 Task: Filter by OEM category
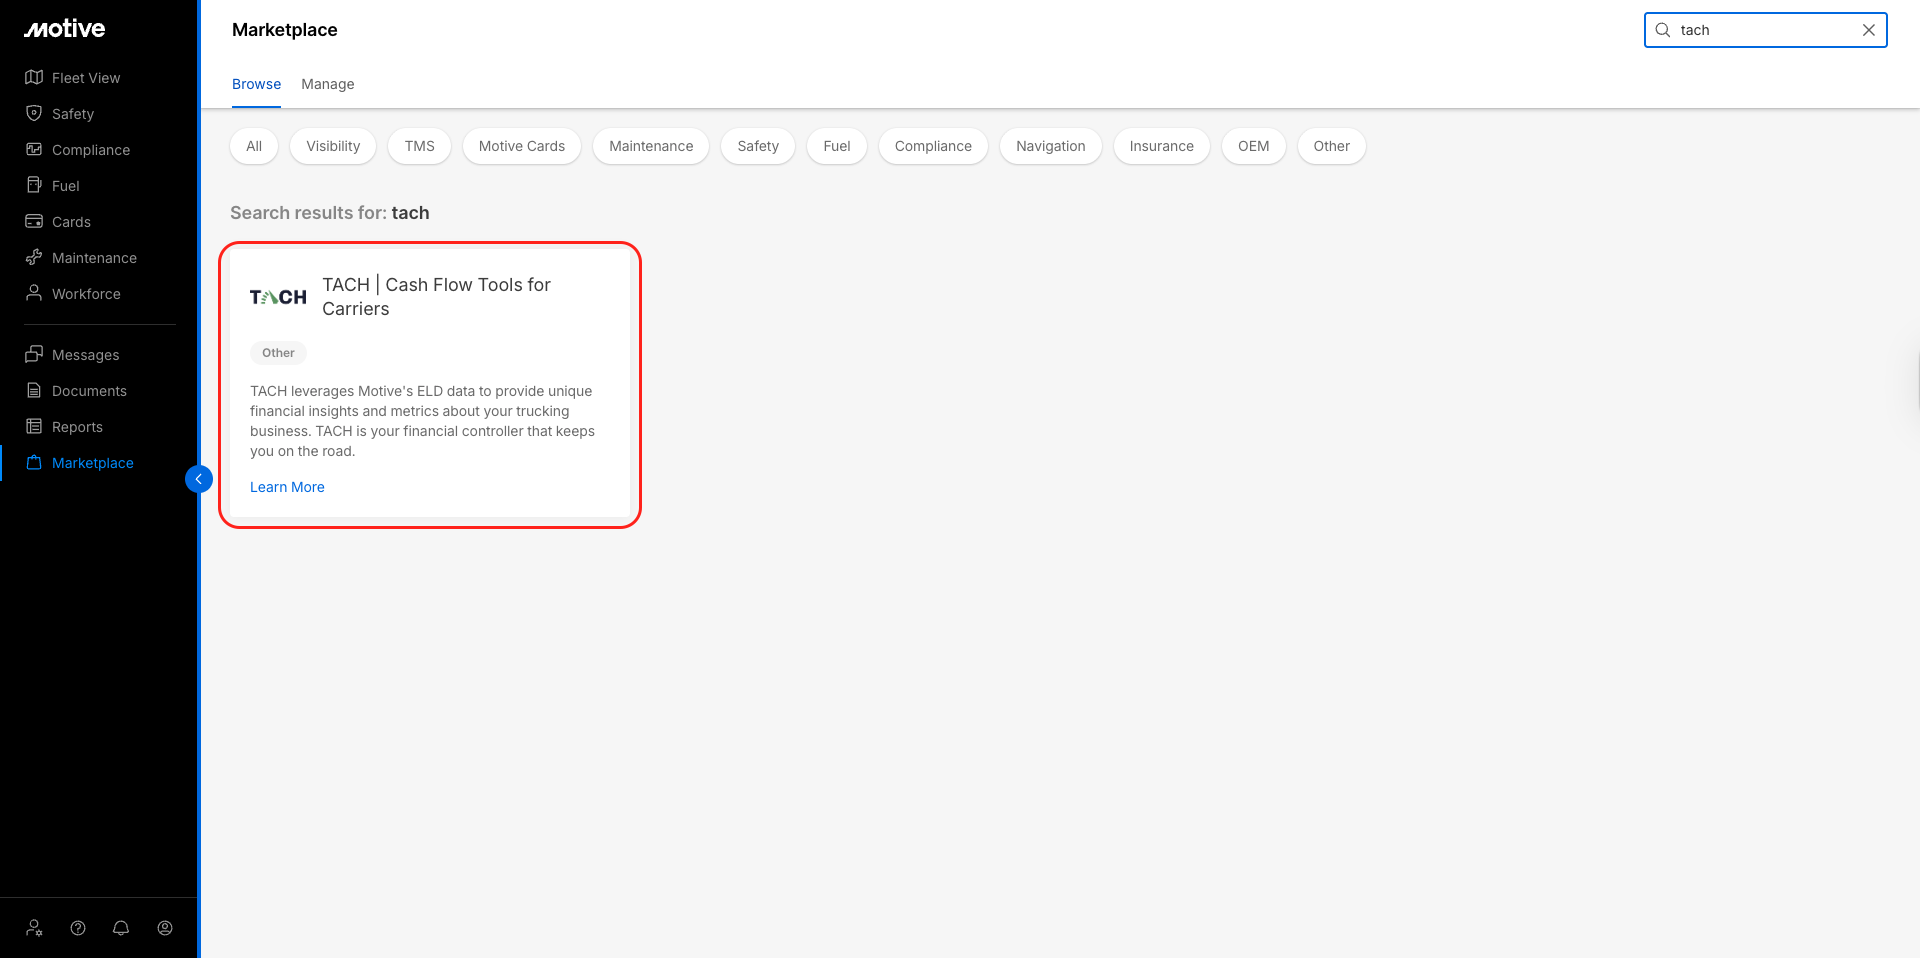(x=1254, y=146)
